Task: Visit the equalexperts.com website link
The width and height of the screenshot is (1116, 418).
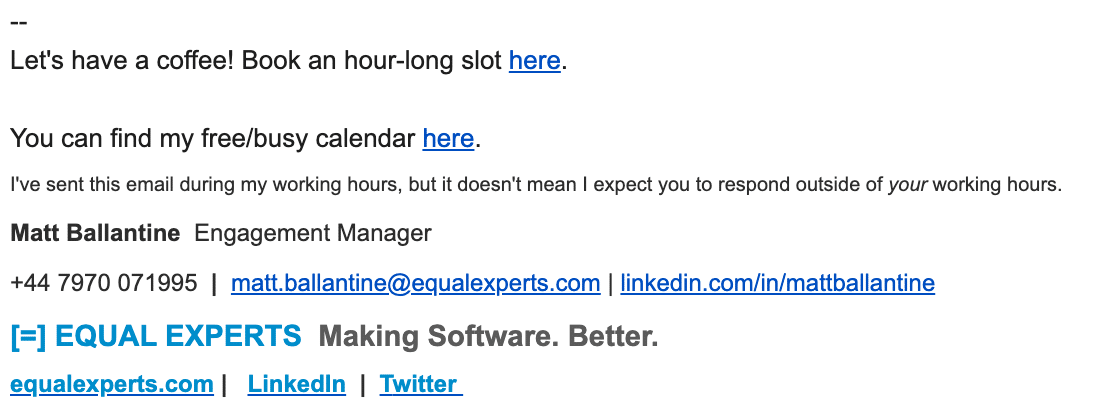Action: (112, 385)
